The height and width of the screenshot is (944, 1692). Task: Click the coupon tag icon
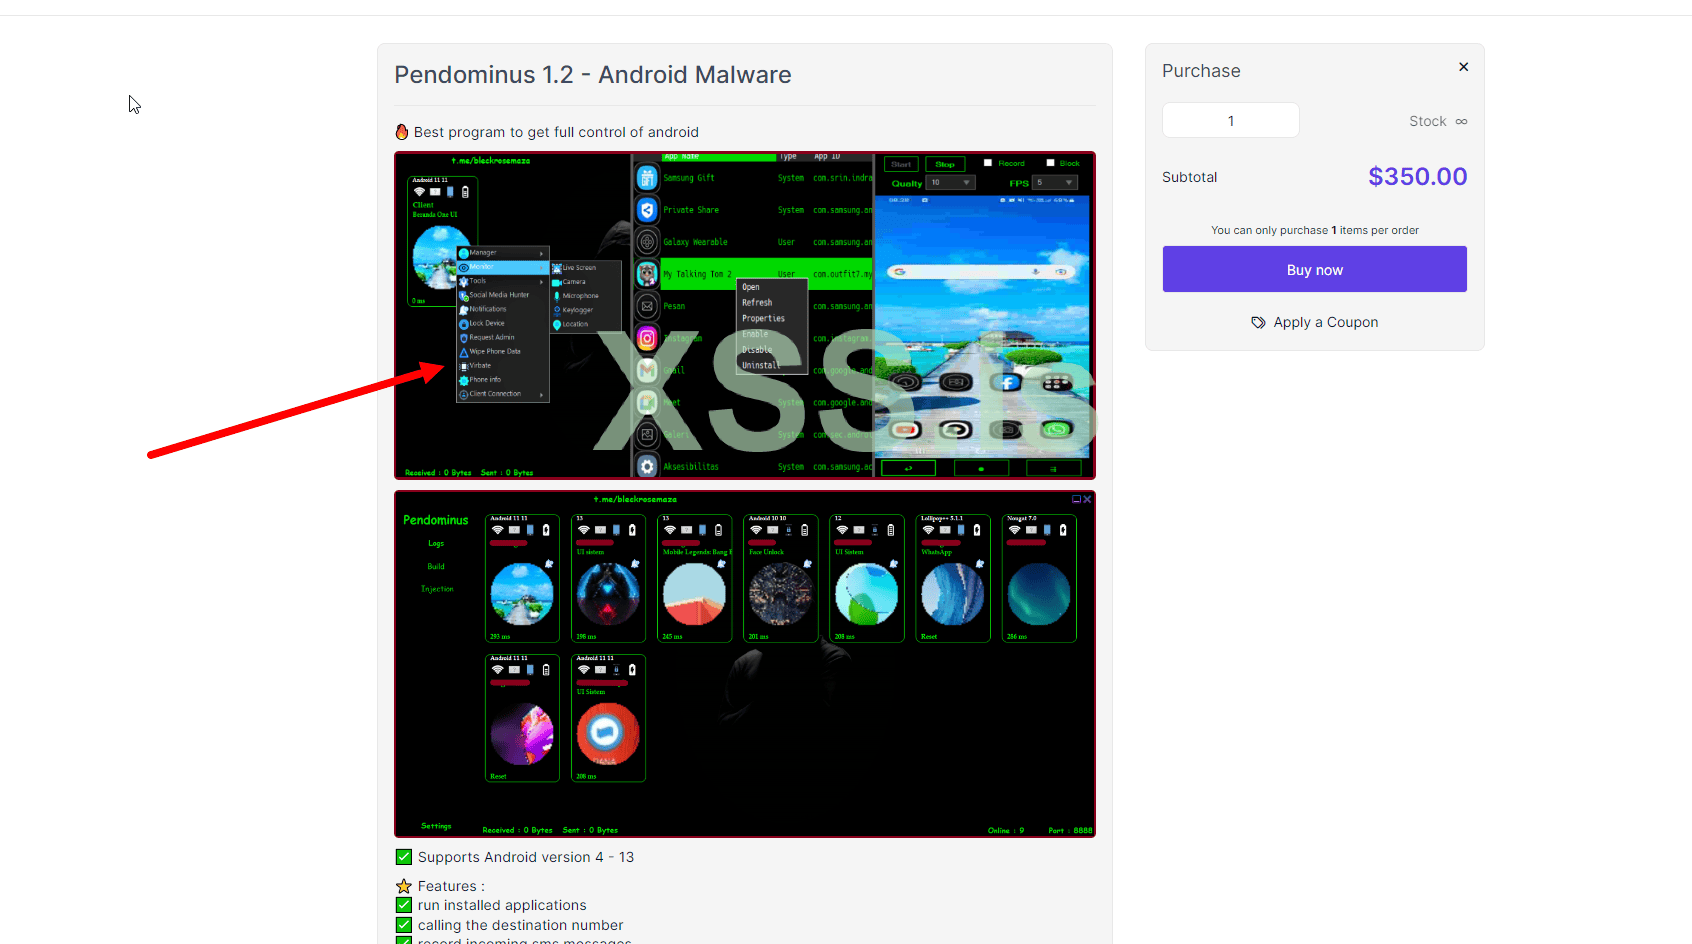[x=1259, y=322]
